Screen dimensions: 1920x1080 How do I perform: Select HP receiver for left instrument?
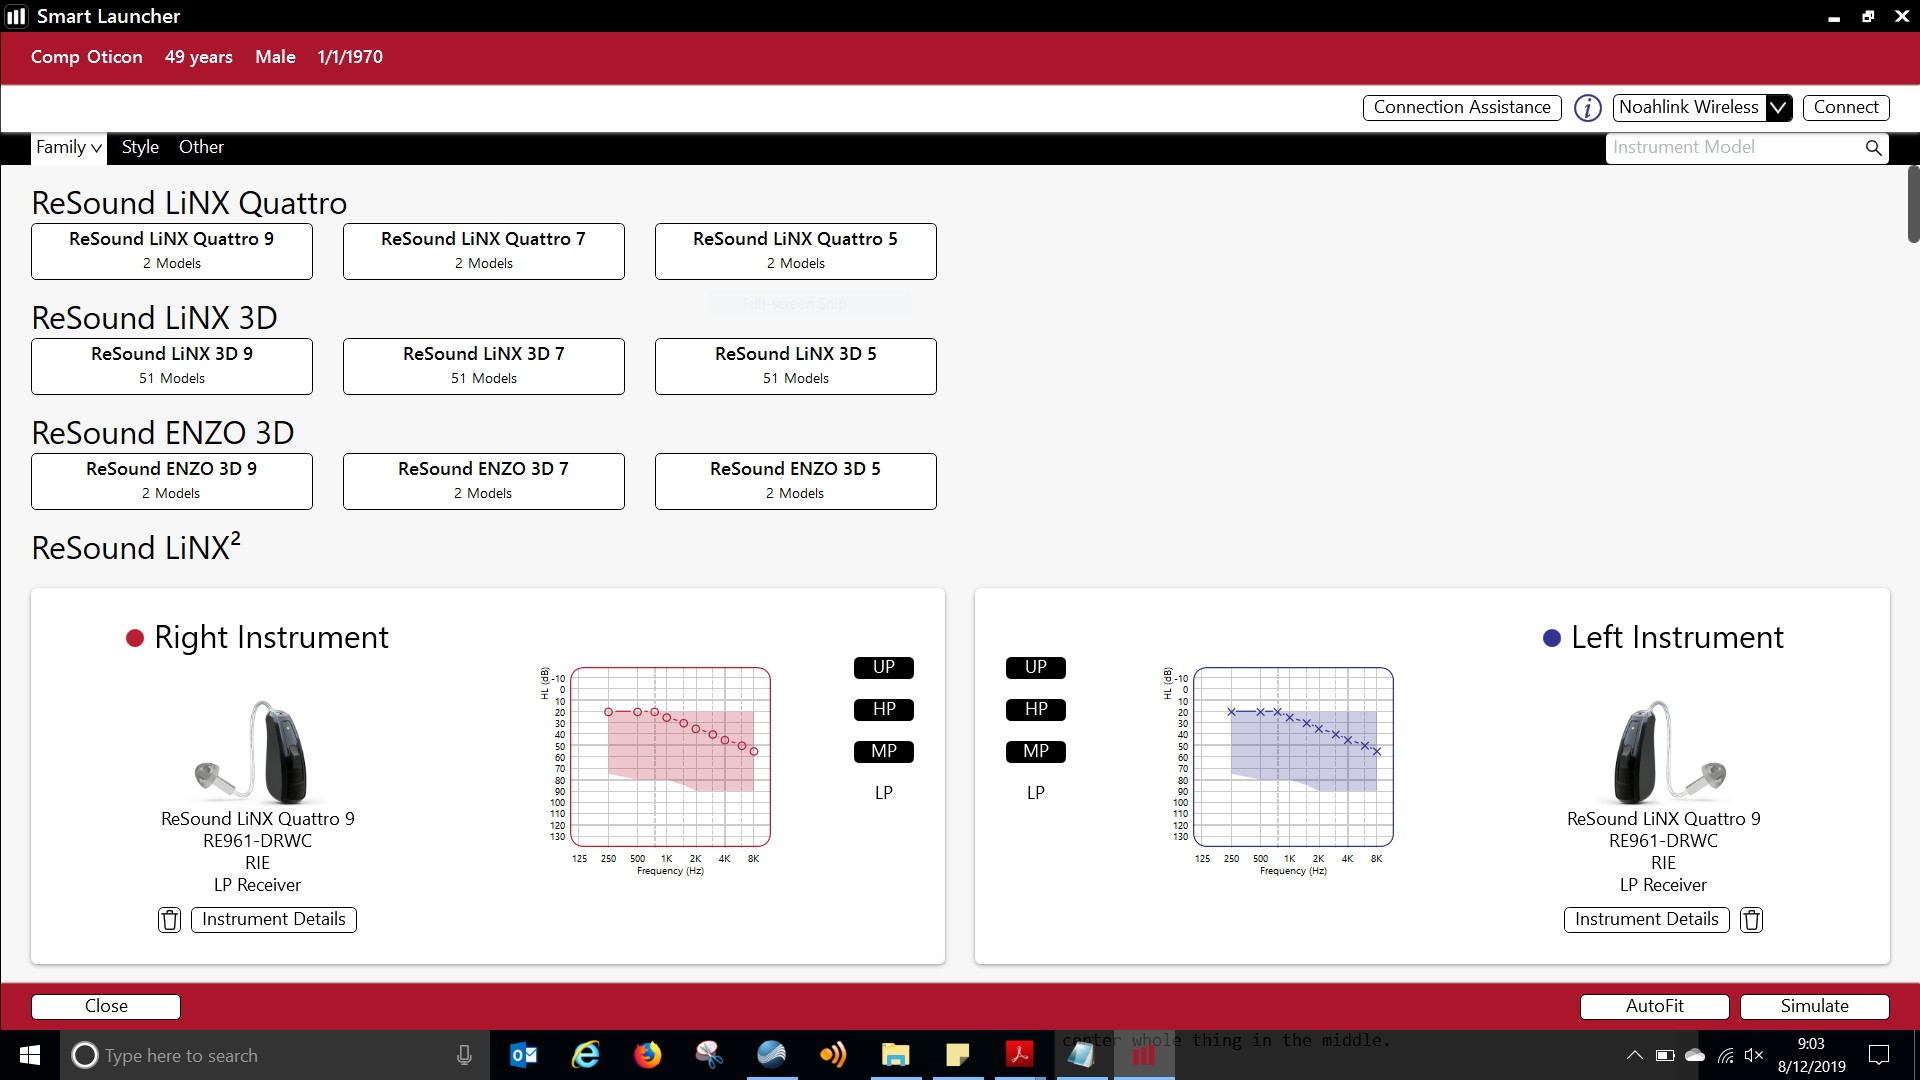tap(1035, 710)
